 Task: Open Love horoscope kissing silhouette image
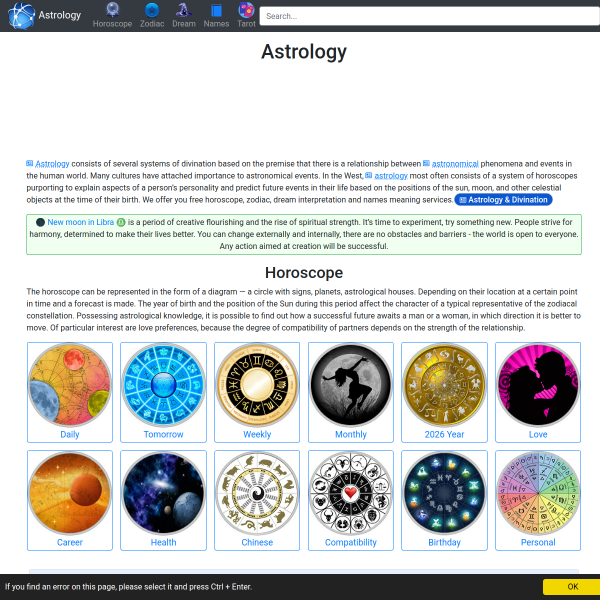[x=538, y=385]
